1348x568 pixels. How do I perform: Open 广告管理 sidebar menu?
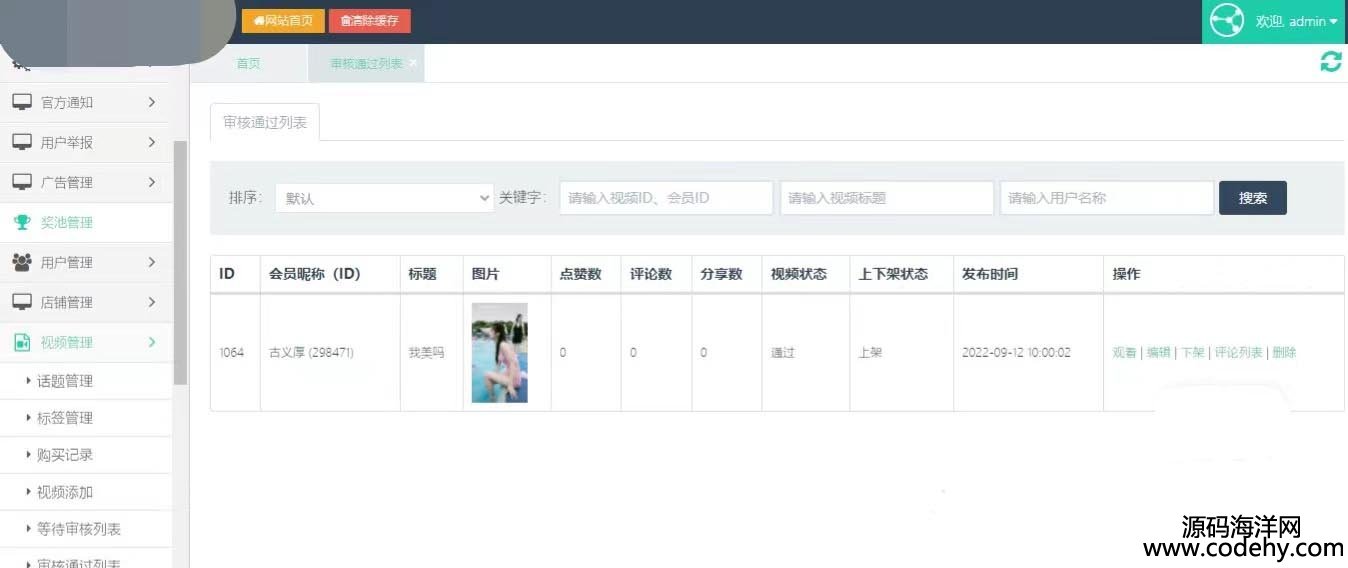(86, 182)
